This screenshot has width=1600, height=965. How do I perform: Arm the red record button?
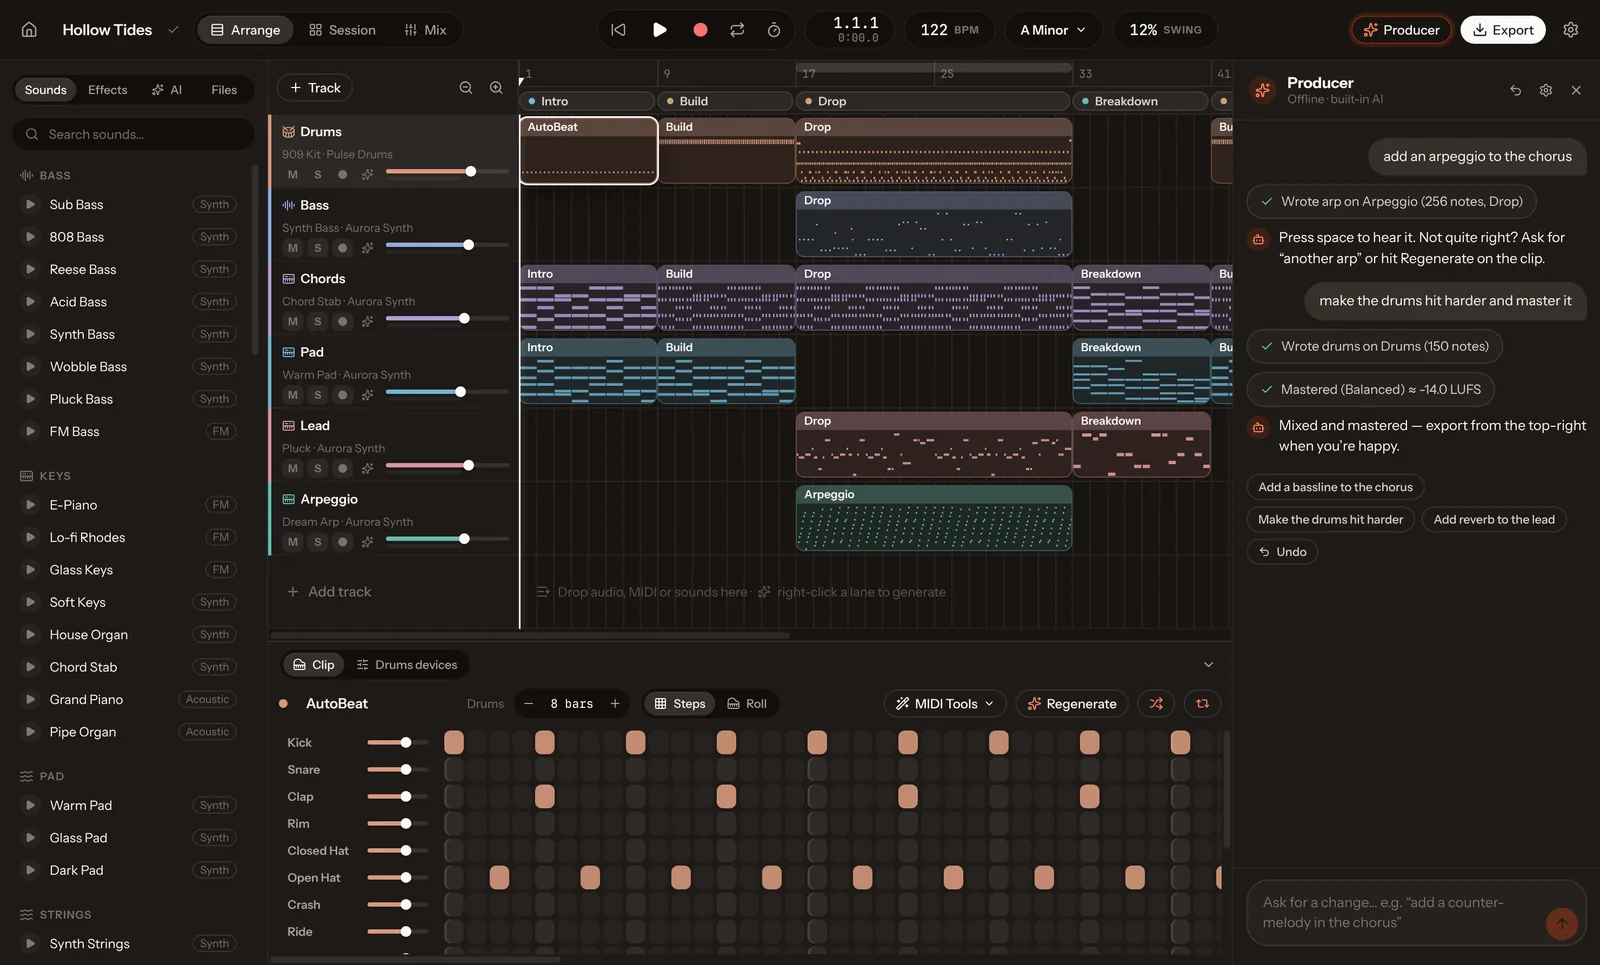(x=700, y=30)
